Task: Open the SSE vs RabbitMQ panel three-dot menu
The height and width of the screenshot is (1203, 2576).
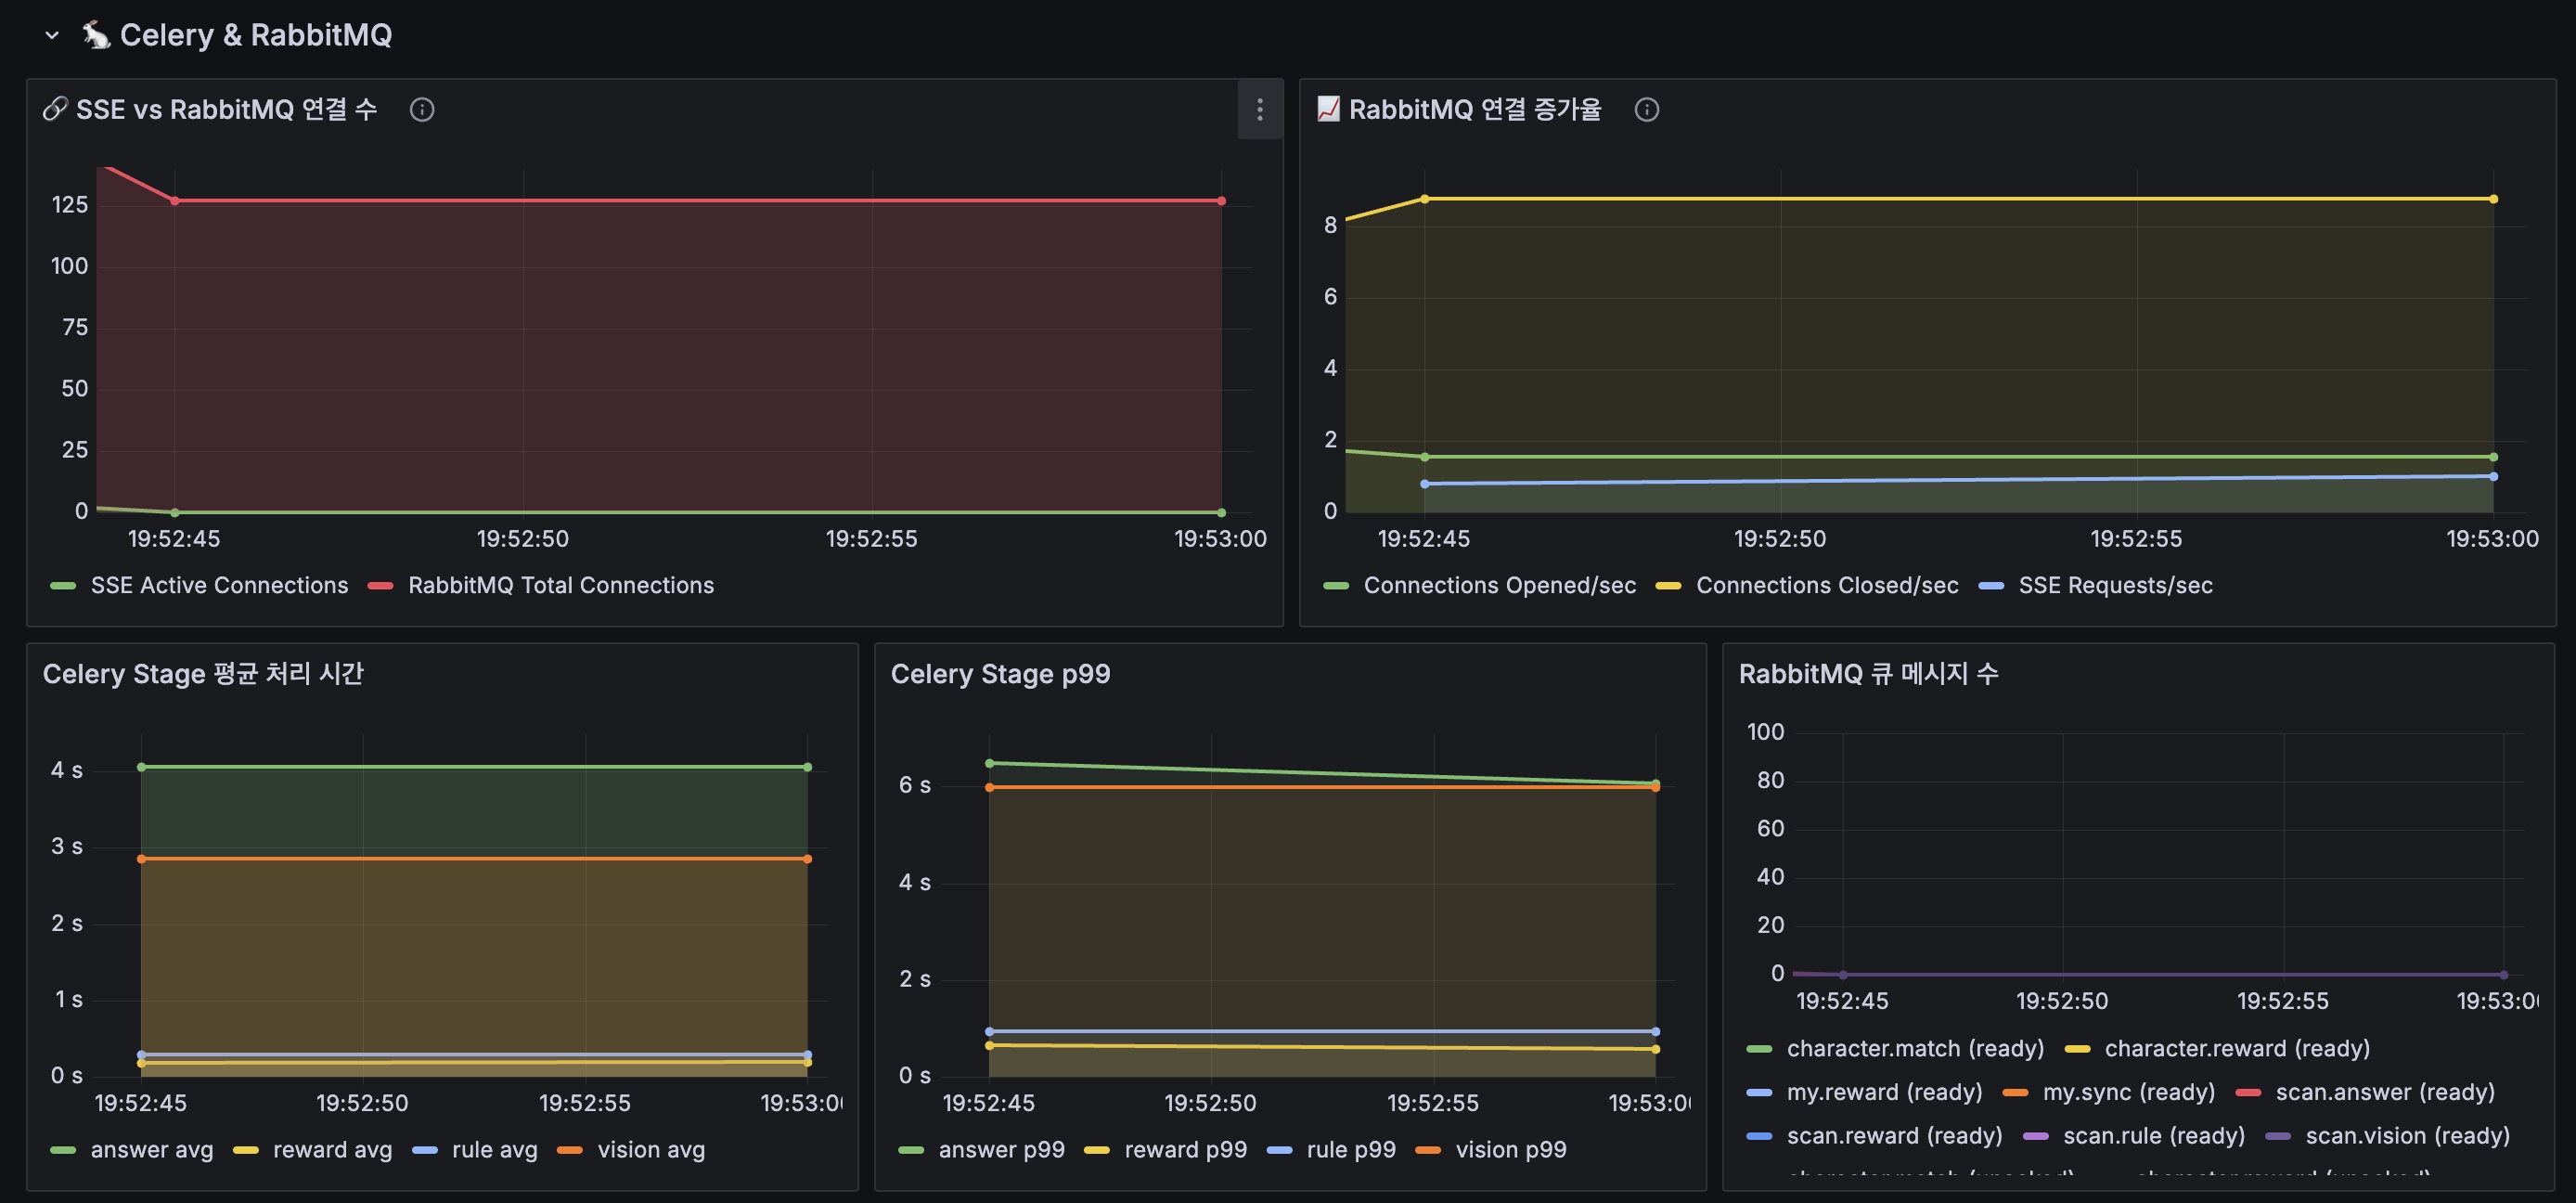Action: coord(1259,110)
